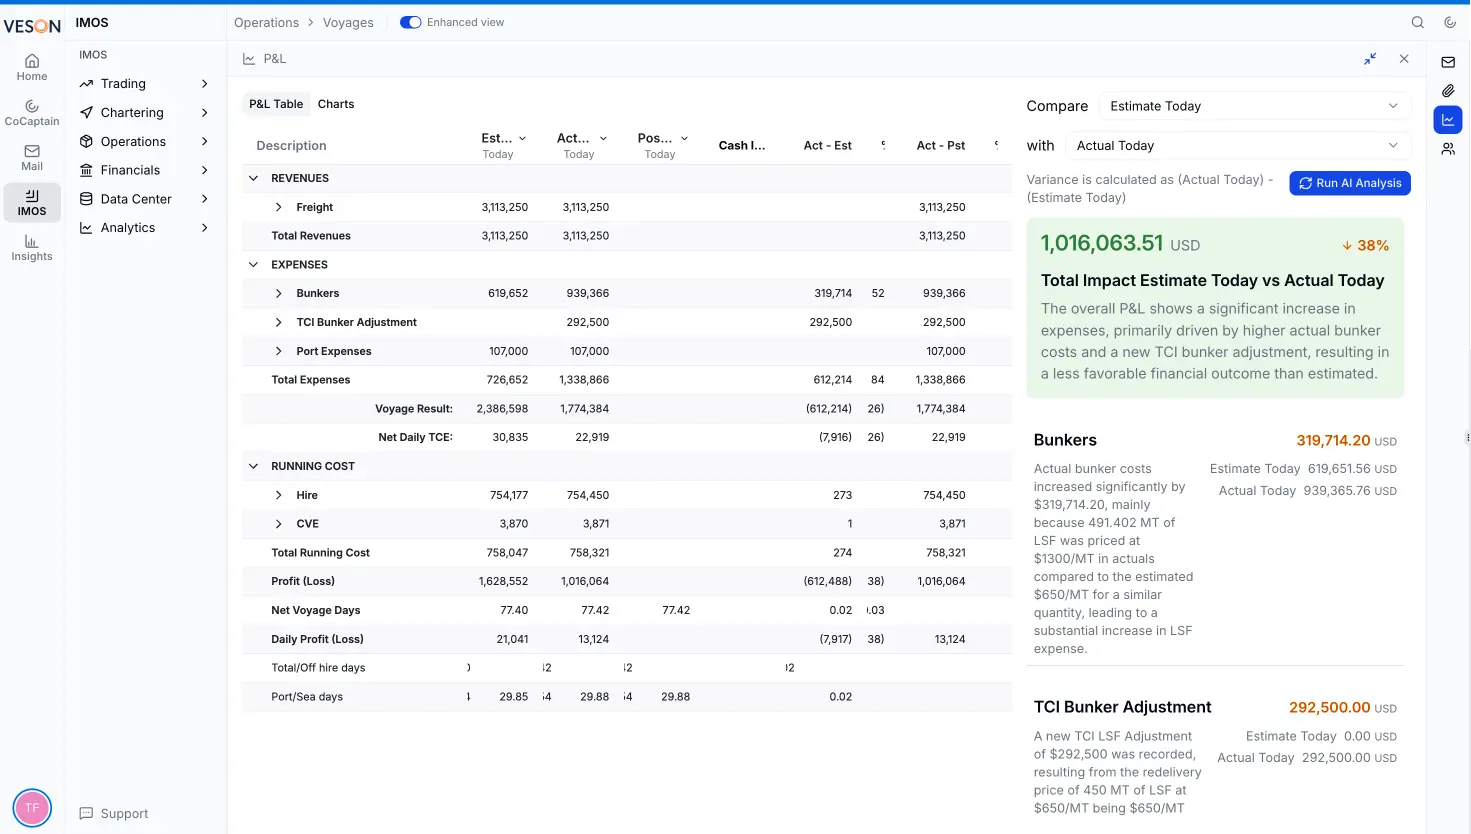Open the Insights sidebar icon
The height and width of the screenshot is (834, 1471).
32,248
